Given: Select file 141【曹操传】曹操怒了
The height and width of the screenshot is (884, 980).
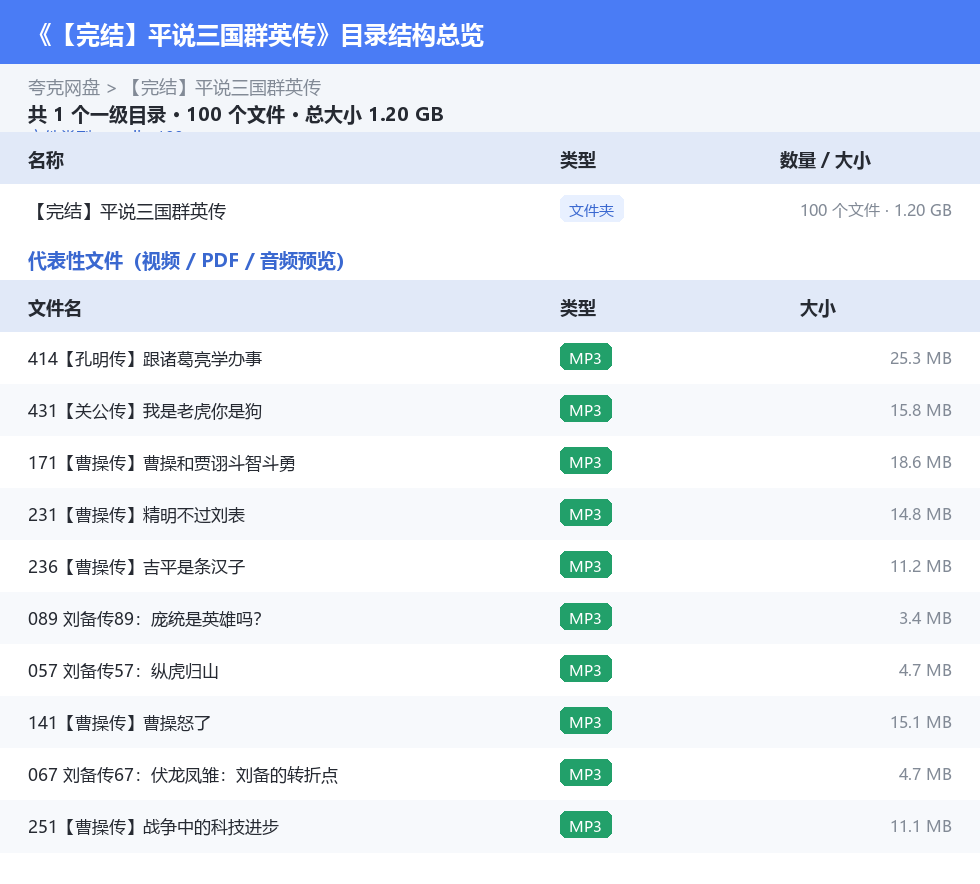Looking at the screenshot, I should point(119,723).
